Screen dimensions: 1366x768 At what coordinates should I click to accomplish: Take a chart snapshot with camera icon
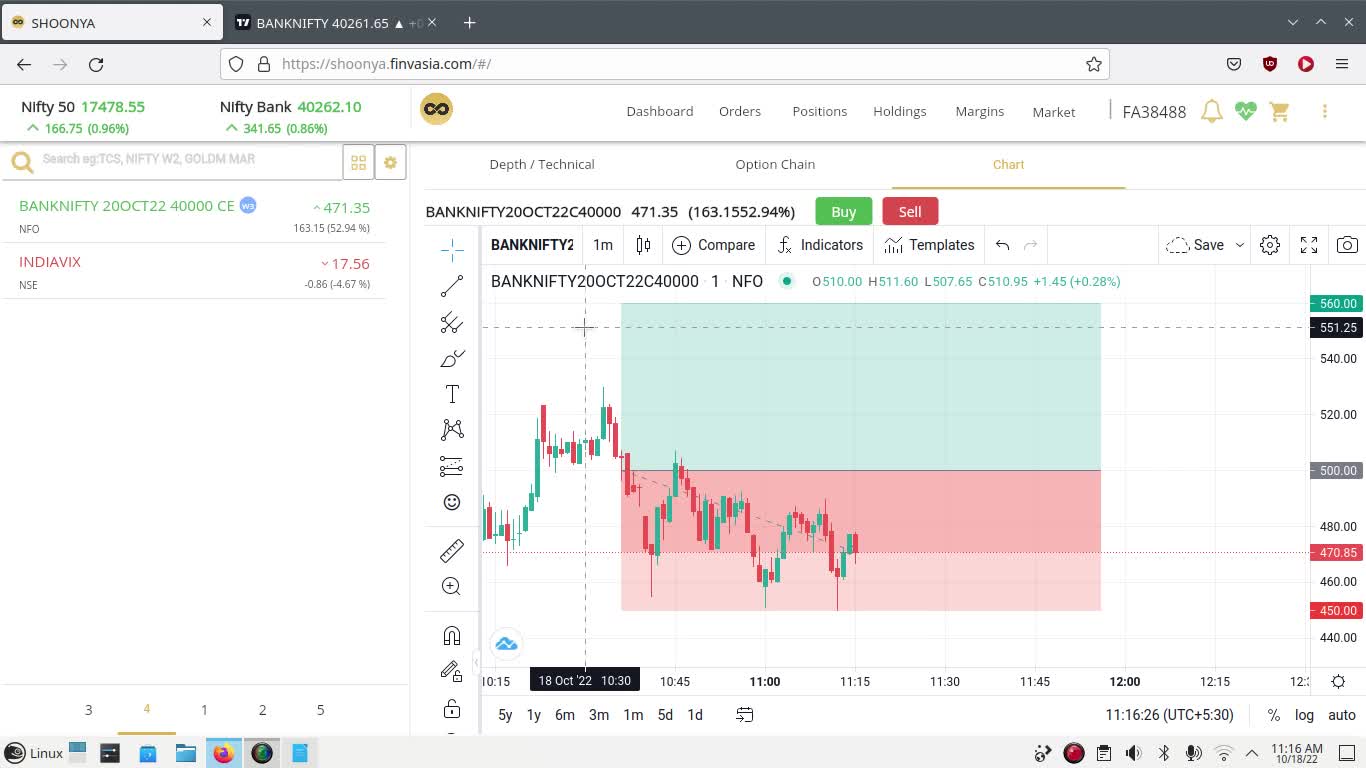(1348, 245)
